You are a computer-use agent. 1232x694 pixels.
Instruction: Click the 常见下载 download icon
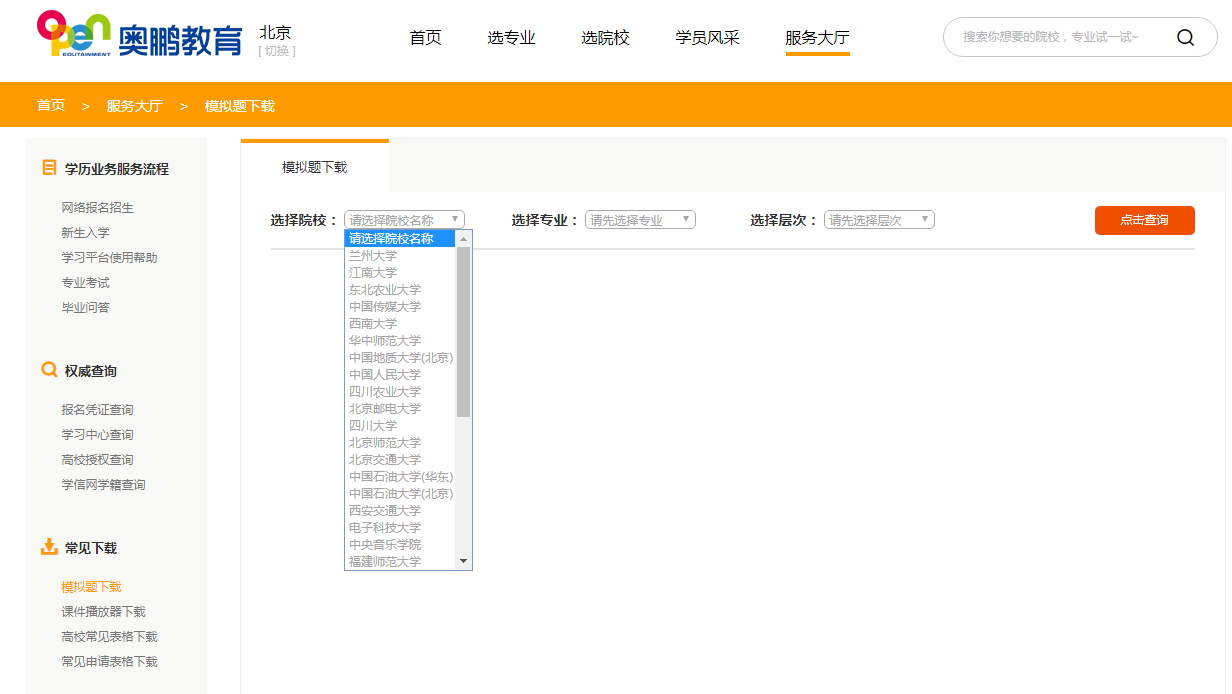48,547
